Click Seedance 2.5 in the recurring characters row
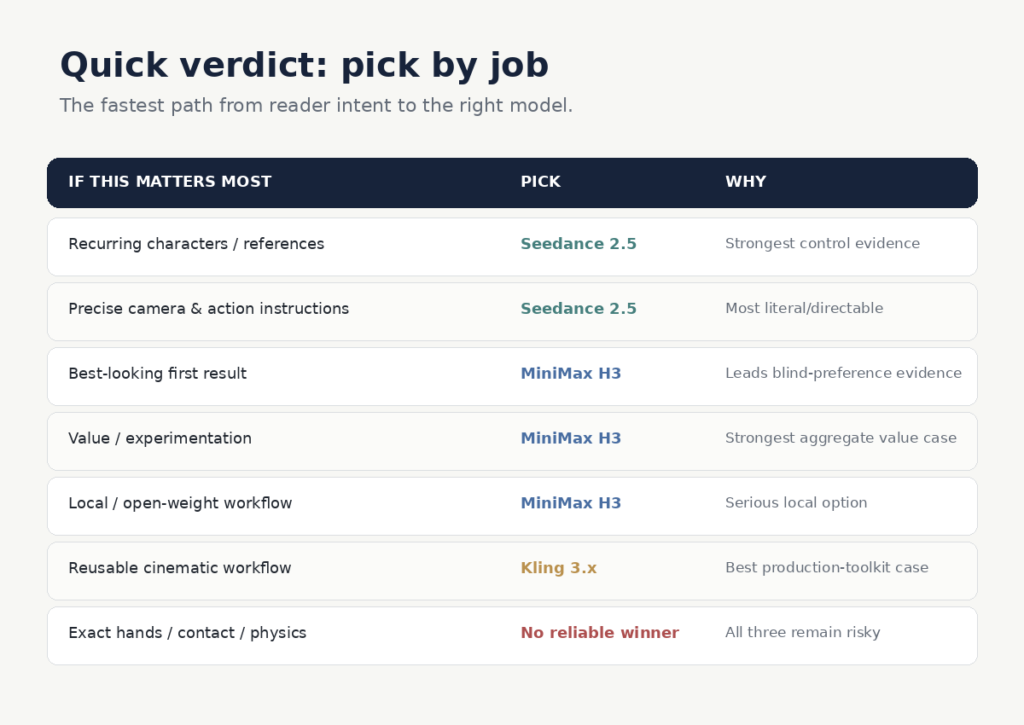Screen dimensions: 1024x725 click(x=578, y=244)
